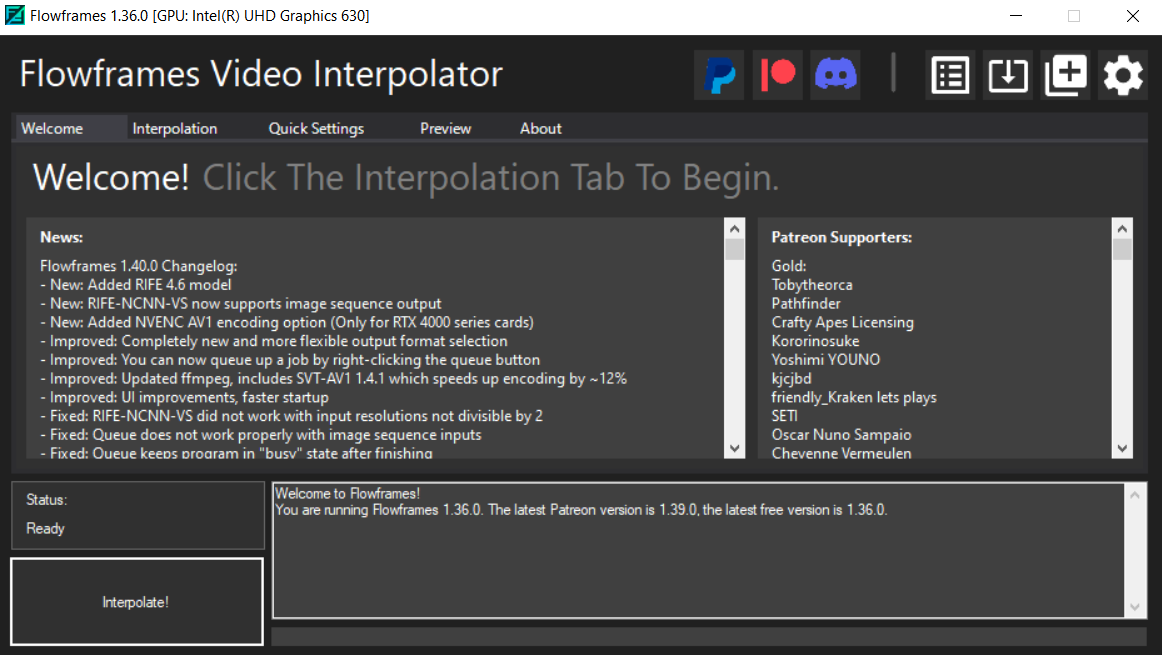
Task: Switch to the Interpolation tab
Action: pyautogui.click(x=175, y=128)
